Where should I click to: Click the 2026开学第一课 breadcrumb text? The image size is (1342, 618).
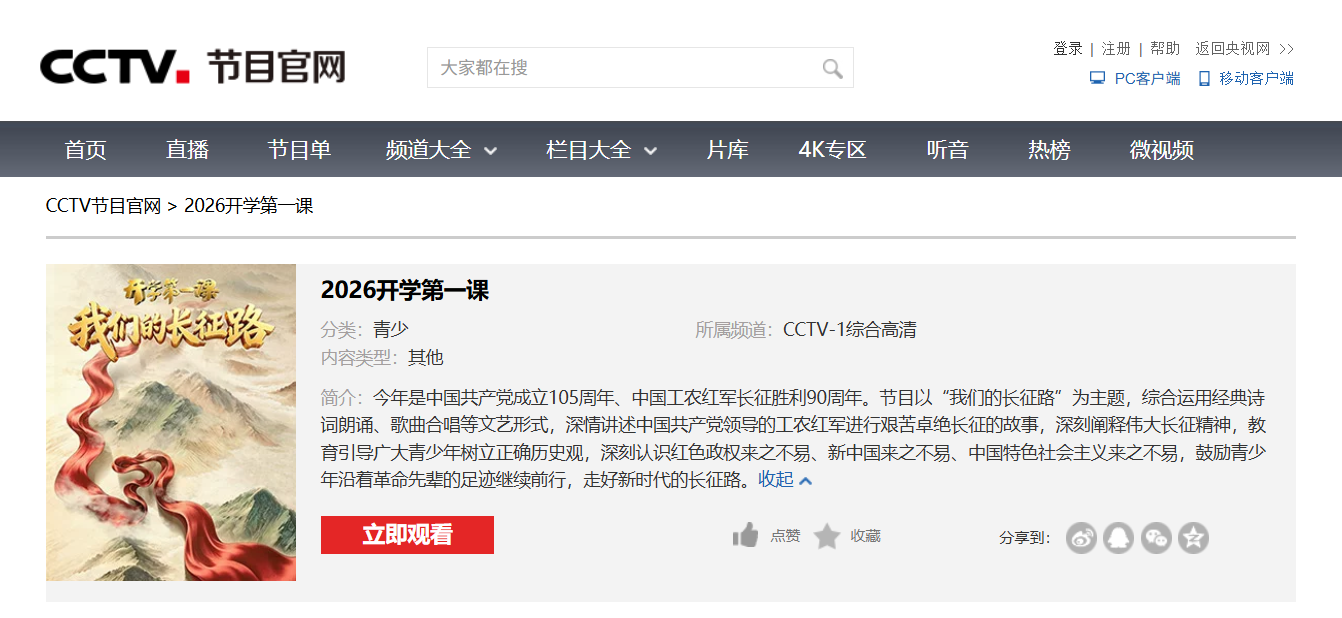pyautogui.click(x=249, y=206)
